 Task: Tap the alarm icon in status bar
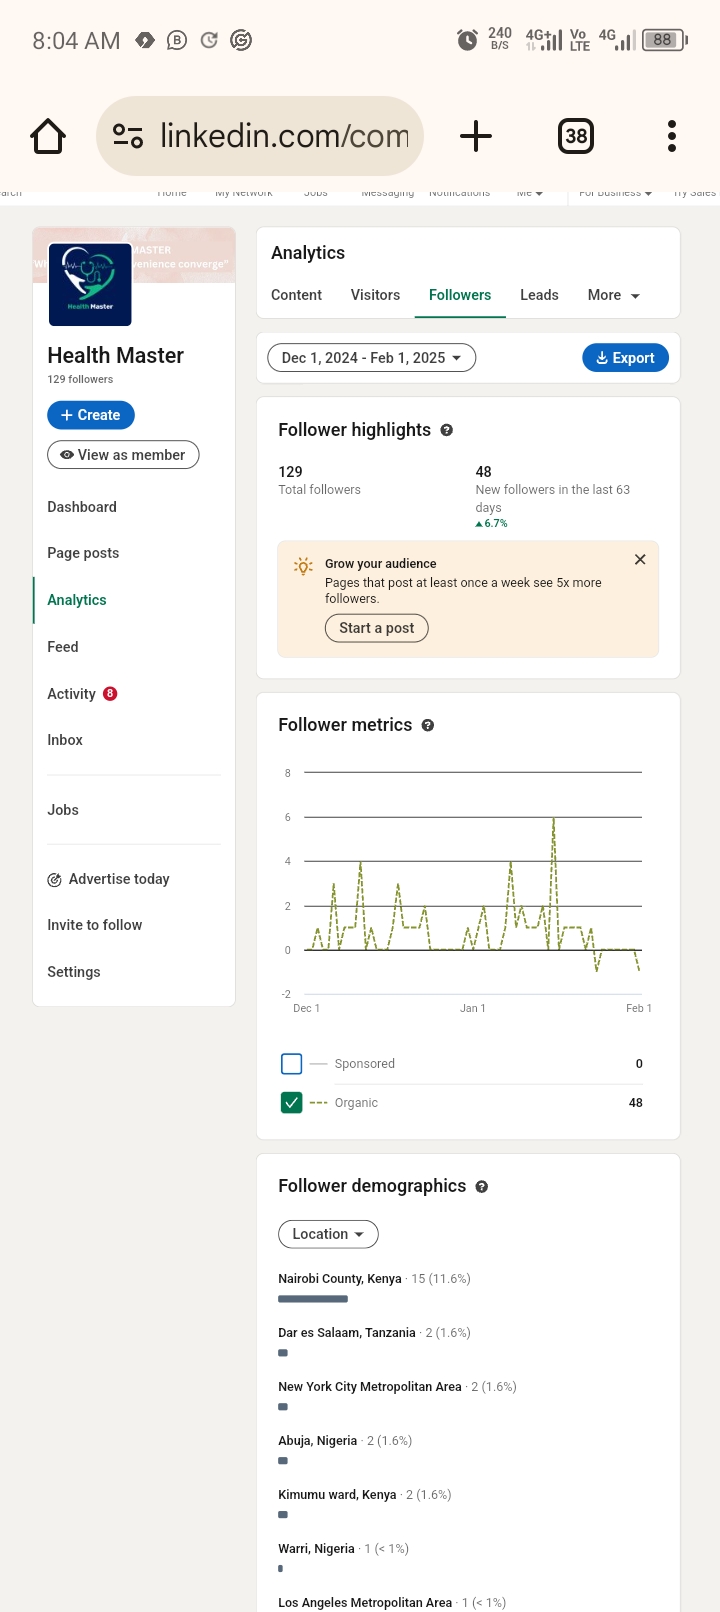(467, 40)
